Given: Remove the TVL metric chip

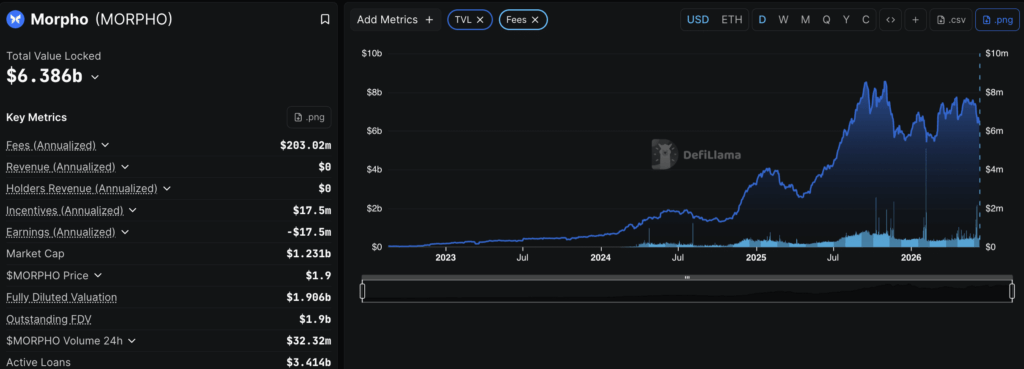Looking at the screenshot, I should (x=480, y=20).
